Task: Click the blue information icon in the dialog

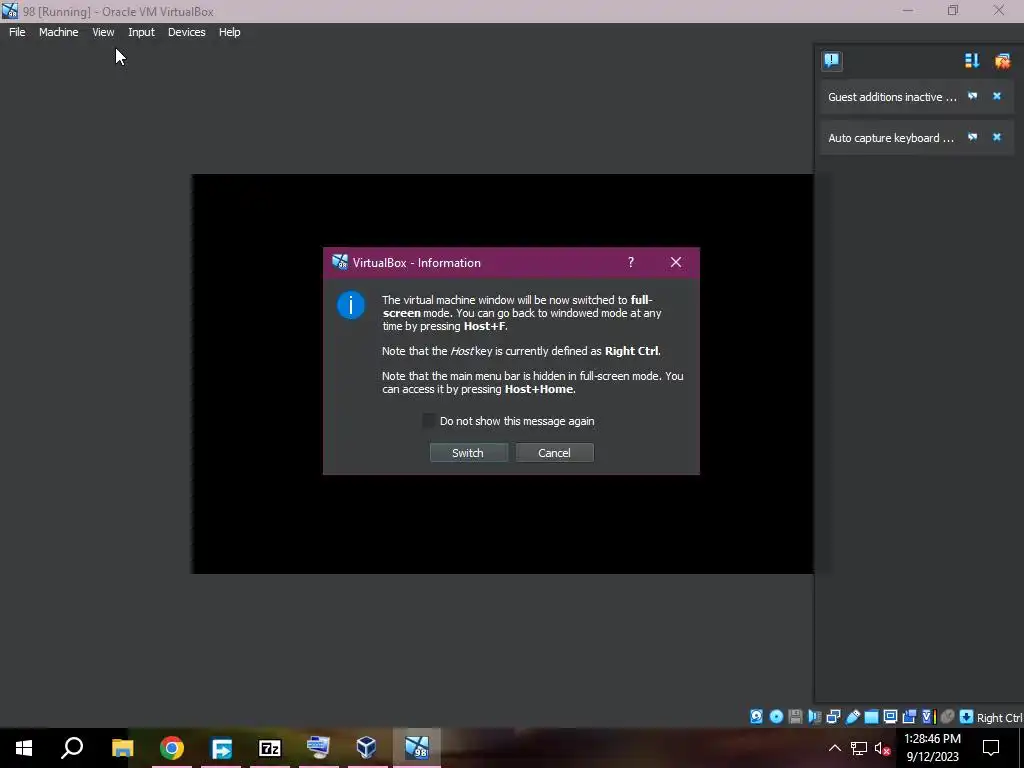Action: coord(351,305)
